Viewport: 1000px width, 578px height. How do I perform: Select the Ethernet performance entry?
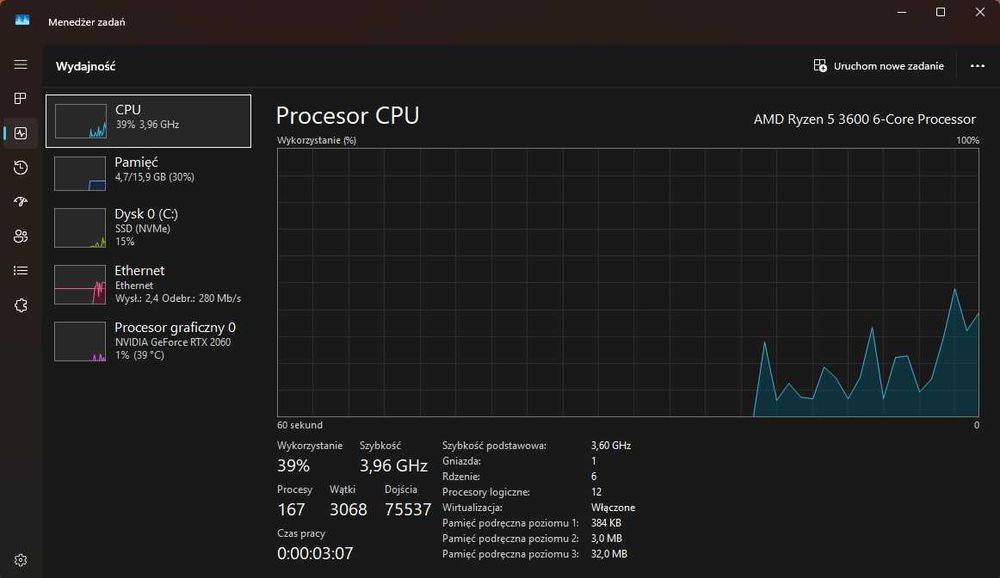click(148, 284)
